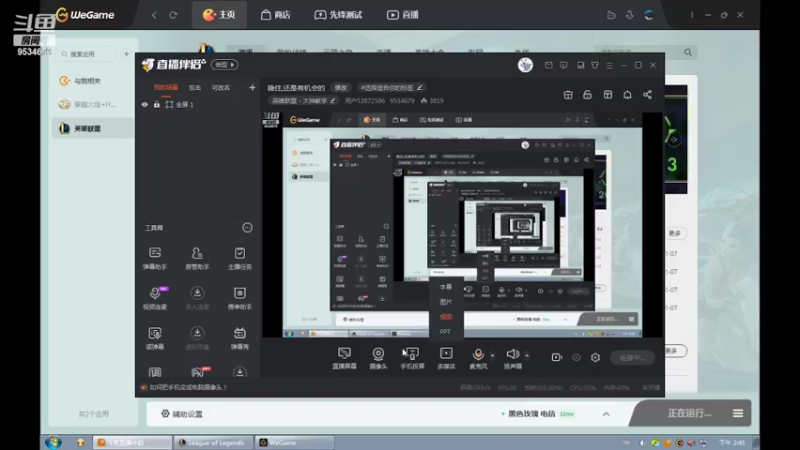The width and height of the screenshot is (800, 450).
Task: Toggle the preview eye icon near settings
Action: click(576, 358)
